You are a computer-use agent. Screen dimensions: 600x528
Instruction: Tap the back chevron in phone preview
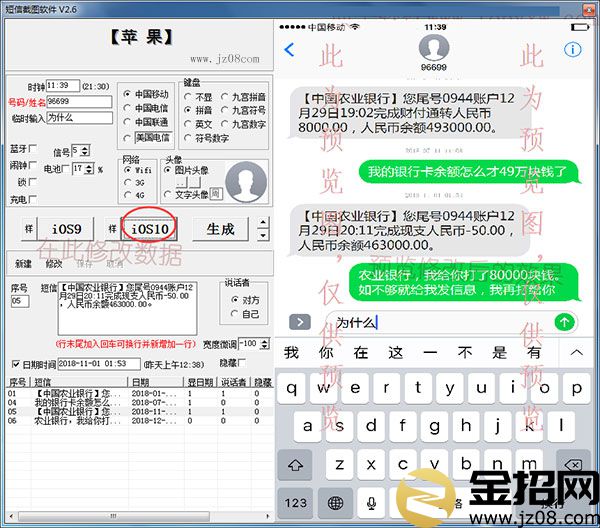pyautogui.click(x=289, y=50)
